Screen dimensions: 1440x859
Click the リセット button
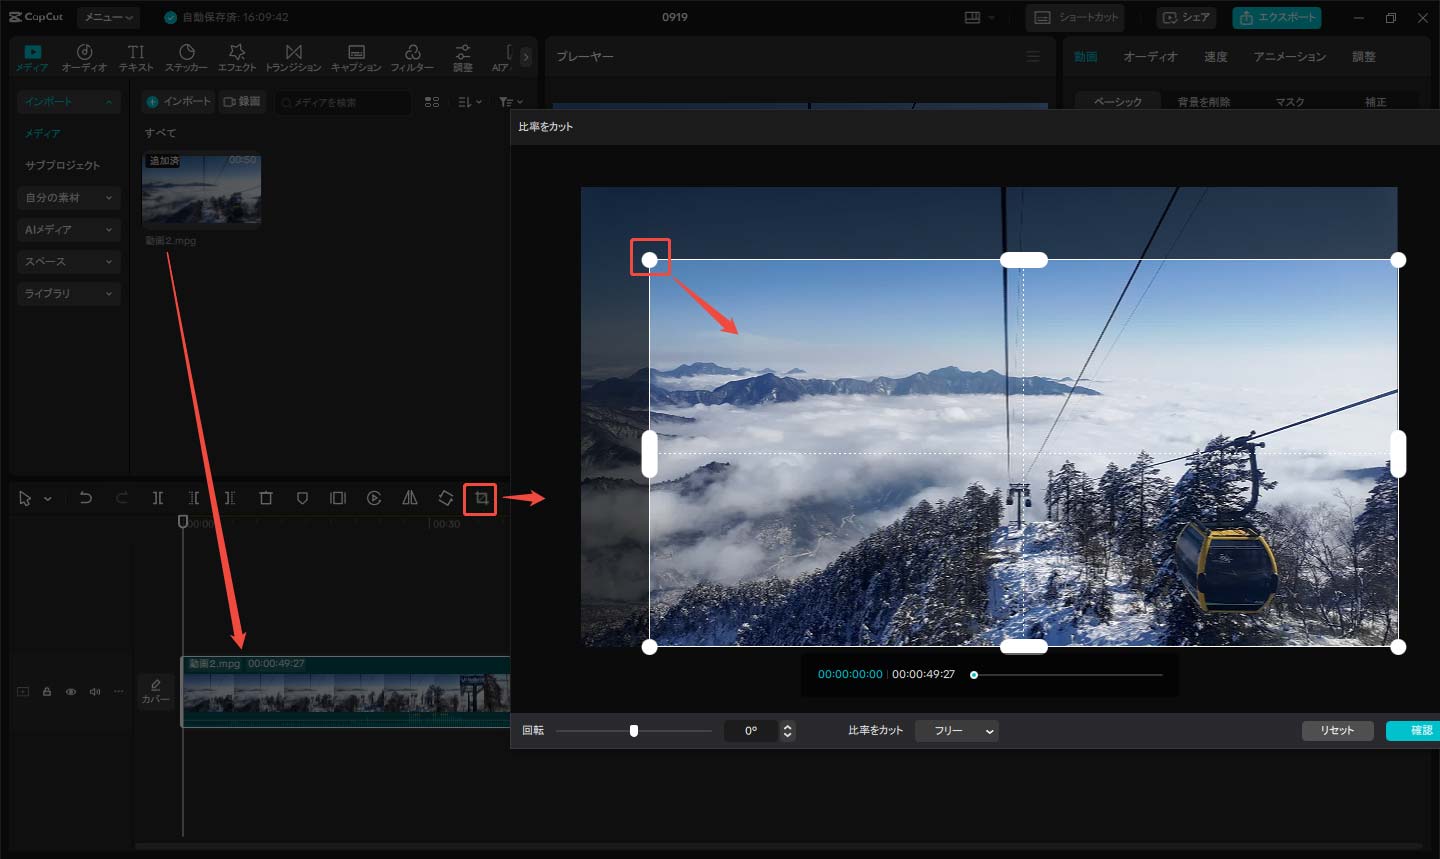coord(1336,731)
